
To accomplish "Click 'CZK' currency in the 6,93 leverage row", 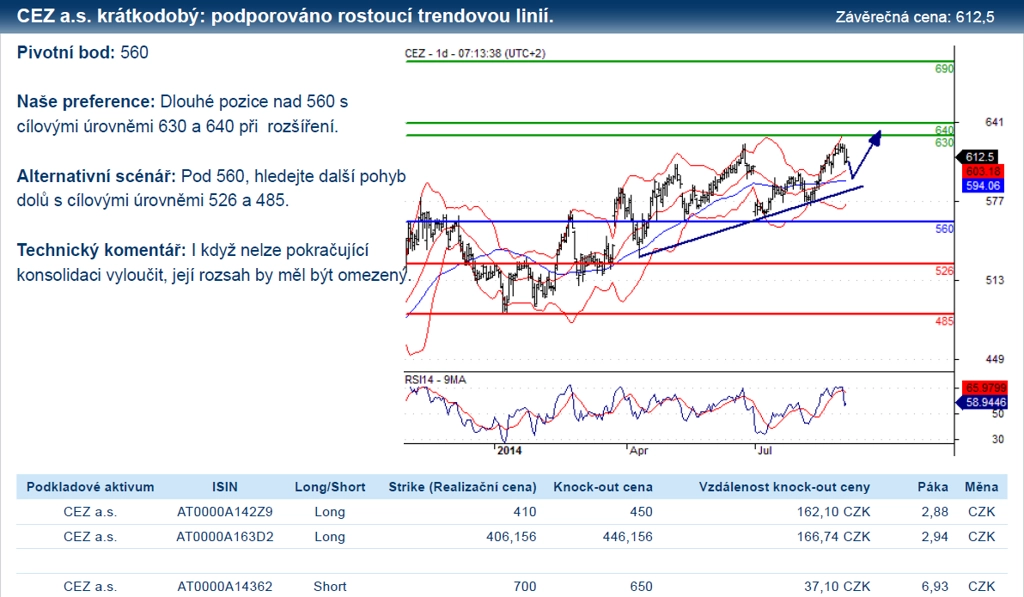I will (x=982, y=587).
